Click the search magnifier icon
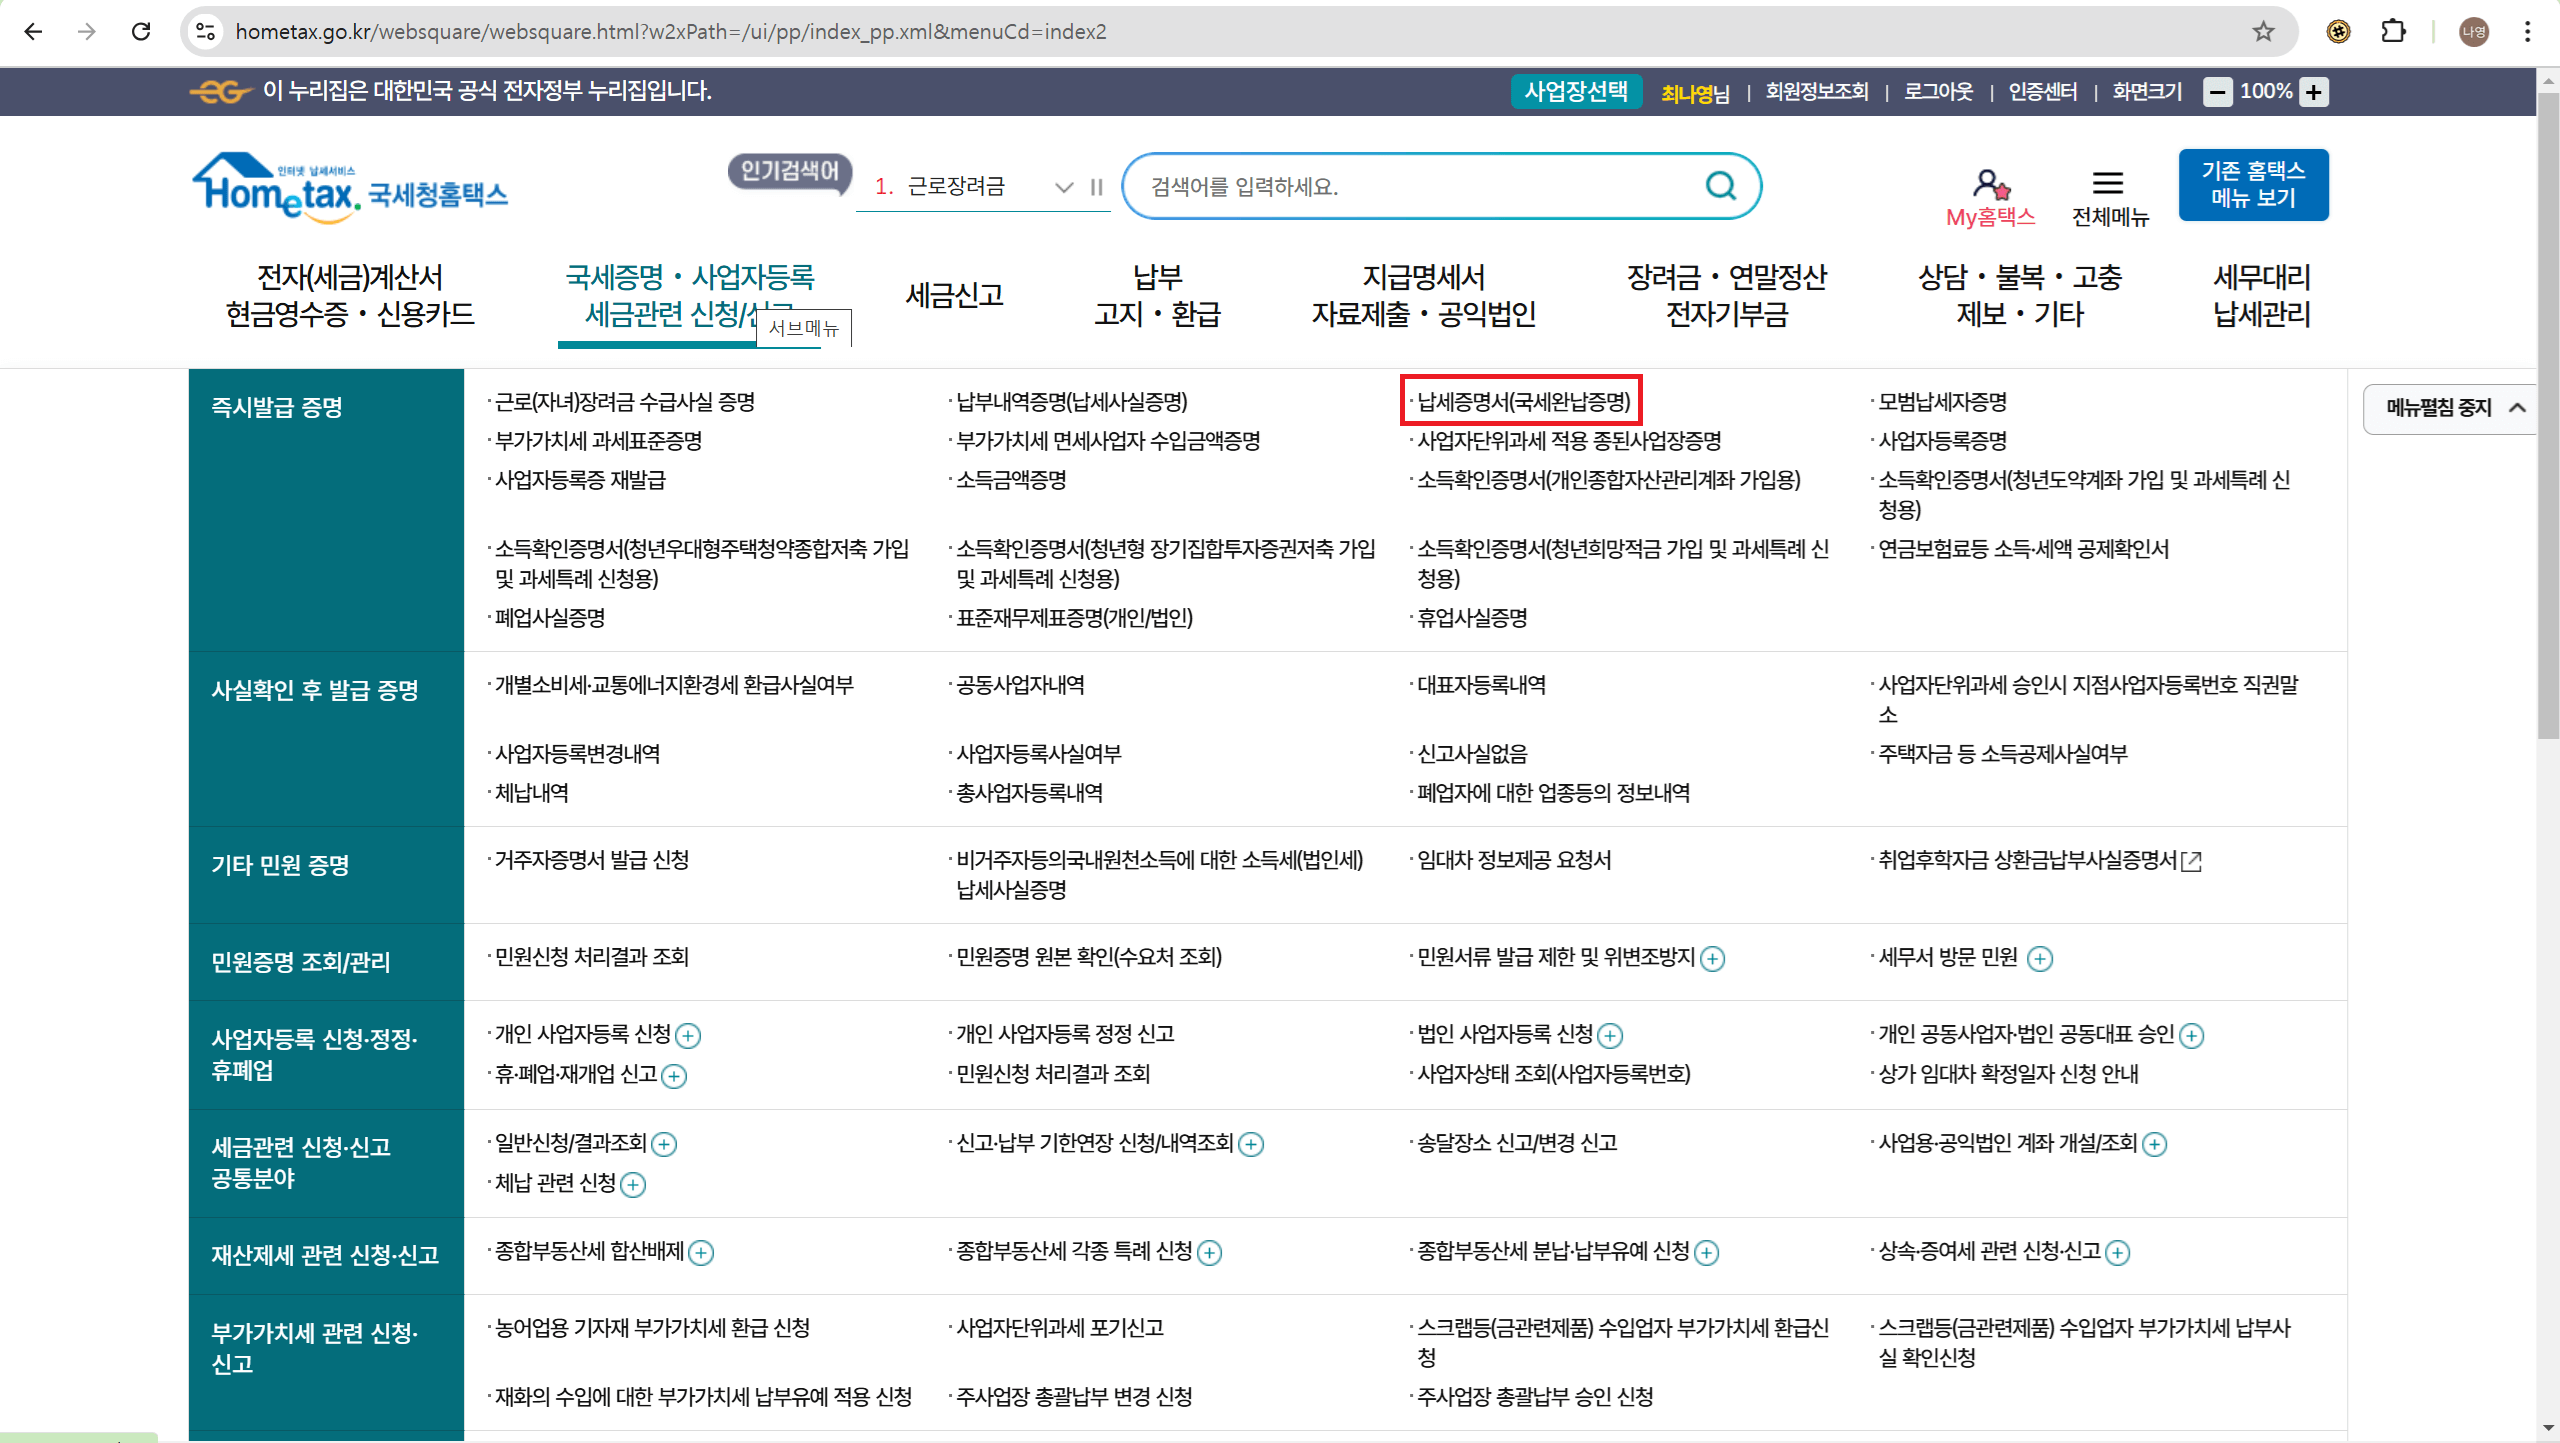This screenshot has height=1443, width=2560. pyautogui.click(x=1719, y=186)
